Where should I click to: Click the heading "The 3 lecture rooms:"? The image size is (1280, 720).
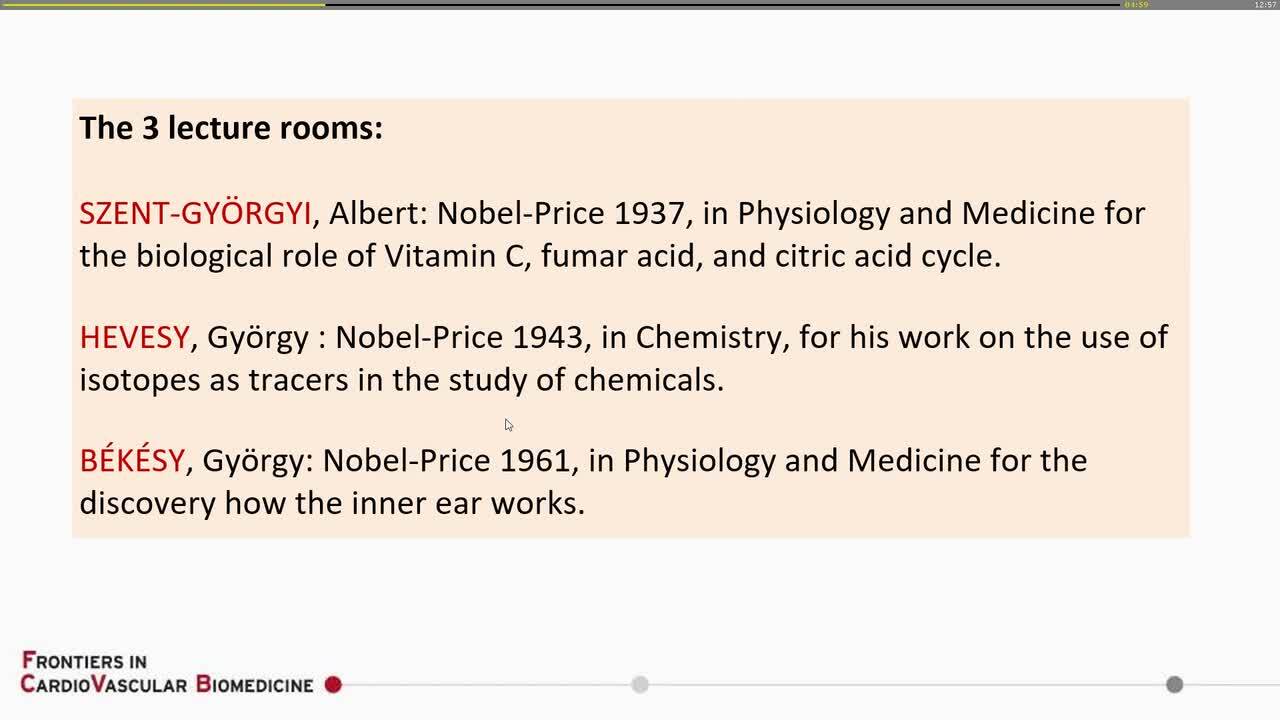coord(231,128)
